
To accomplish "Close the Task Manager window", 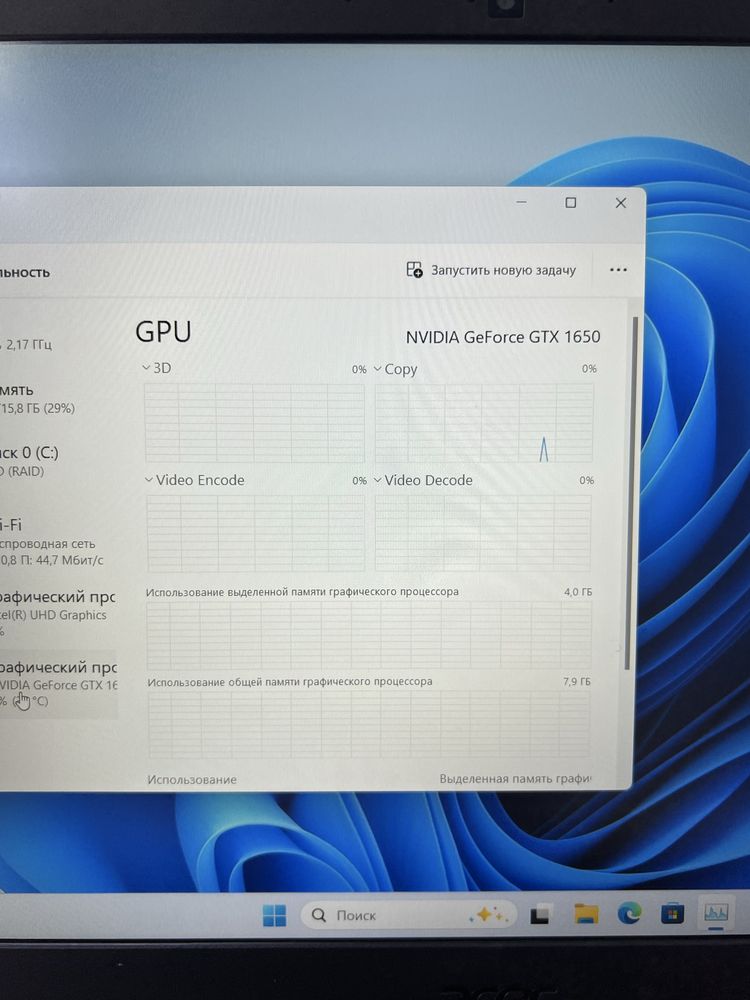I will [x=621, y=203].
